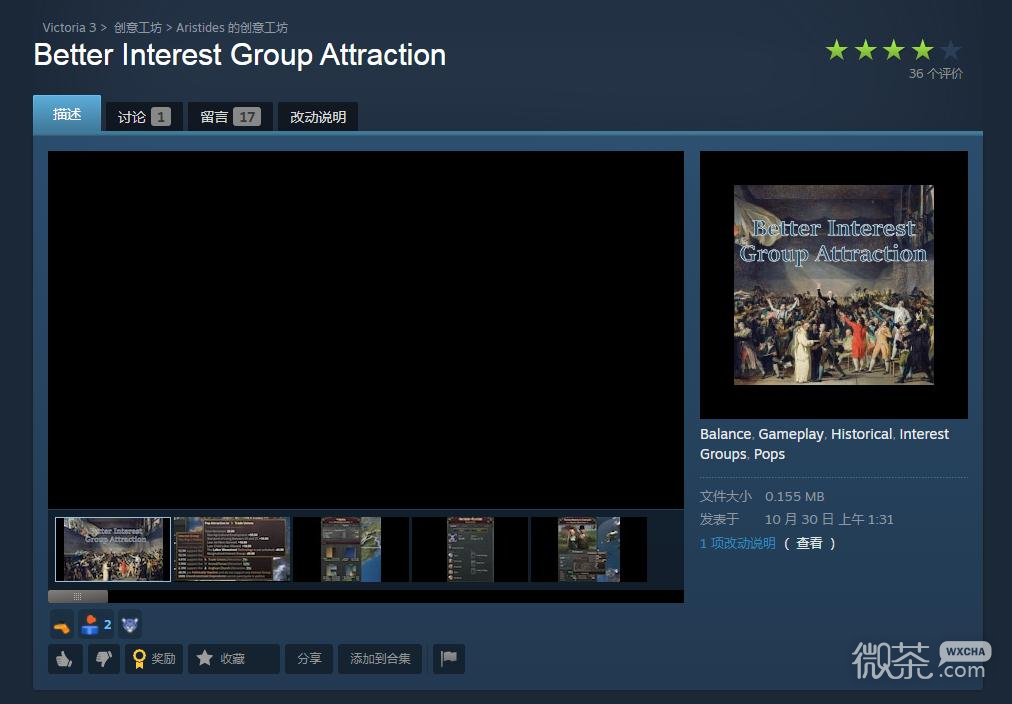Give an award with the 奖励 button

point(154,659)
